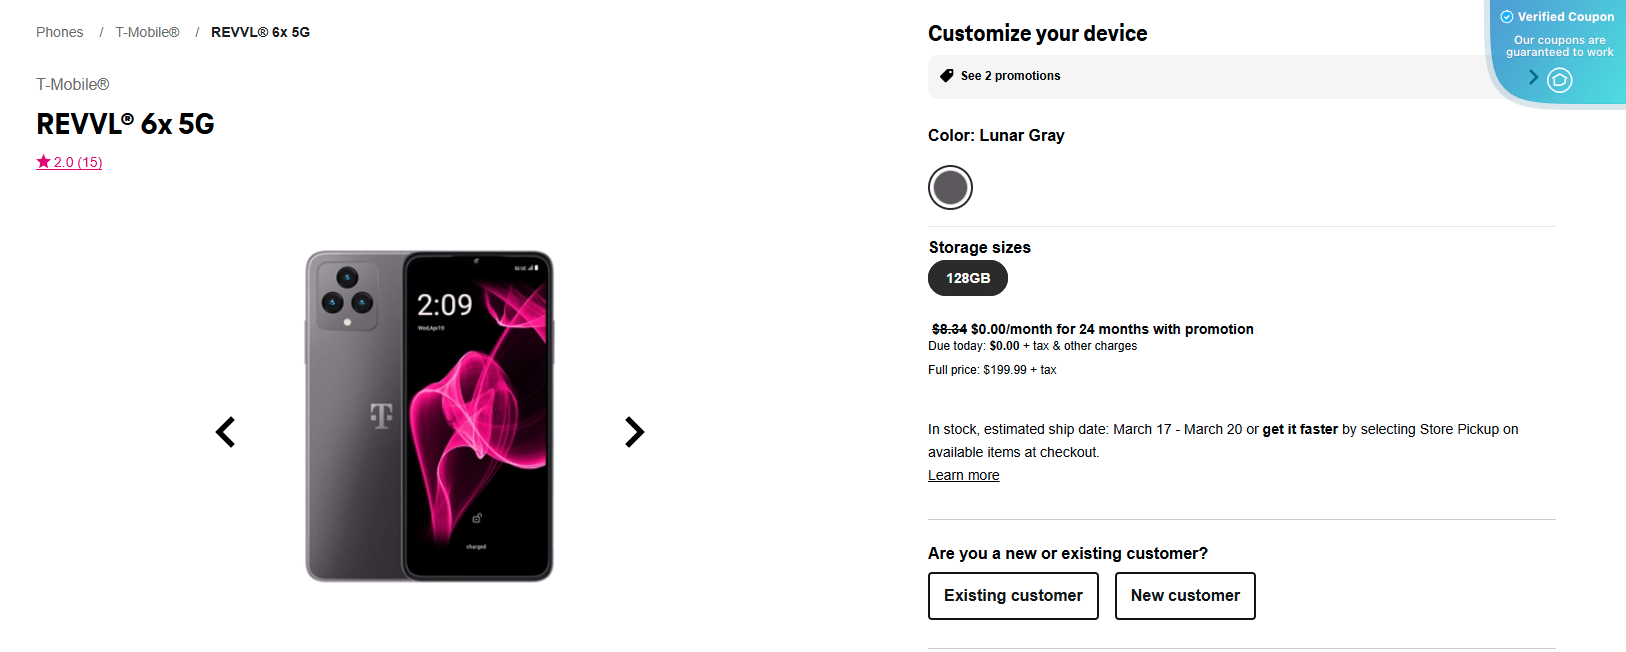Click the previous product image arrow

pyautogui.click(x=225, y=431)
